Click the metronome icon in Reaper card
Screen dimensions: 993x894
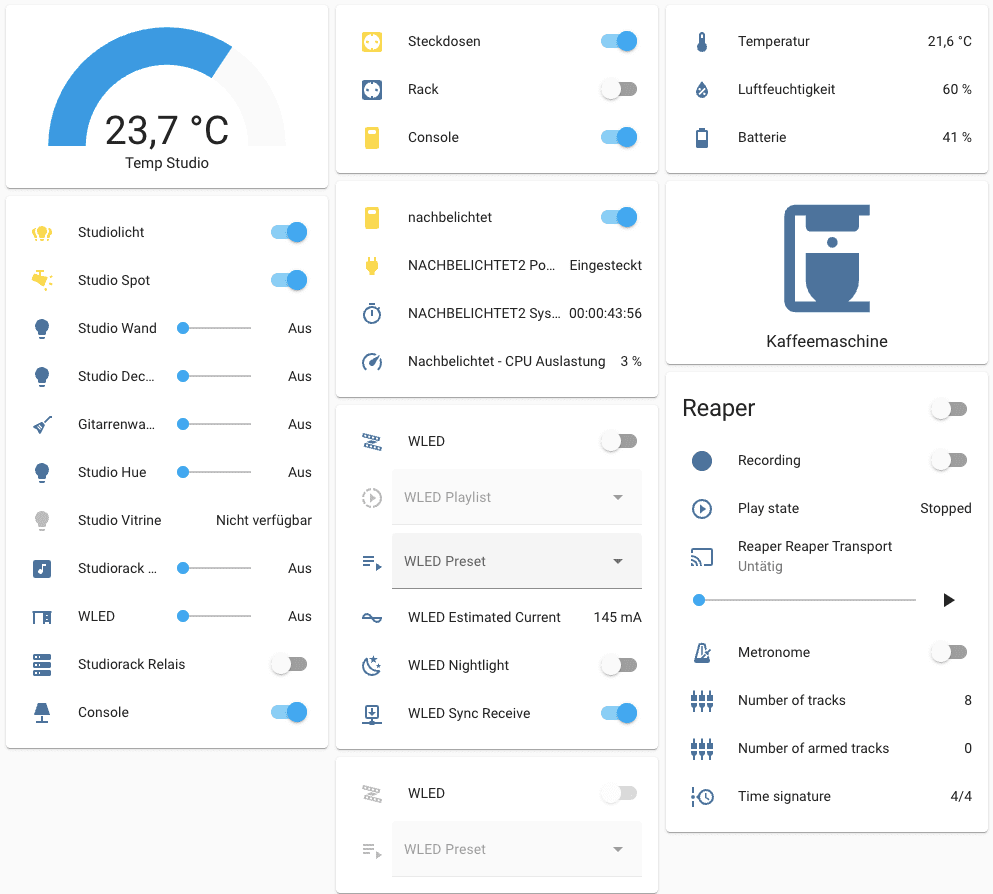click(x=702, y=653)
